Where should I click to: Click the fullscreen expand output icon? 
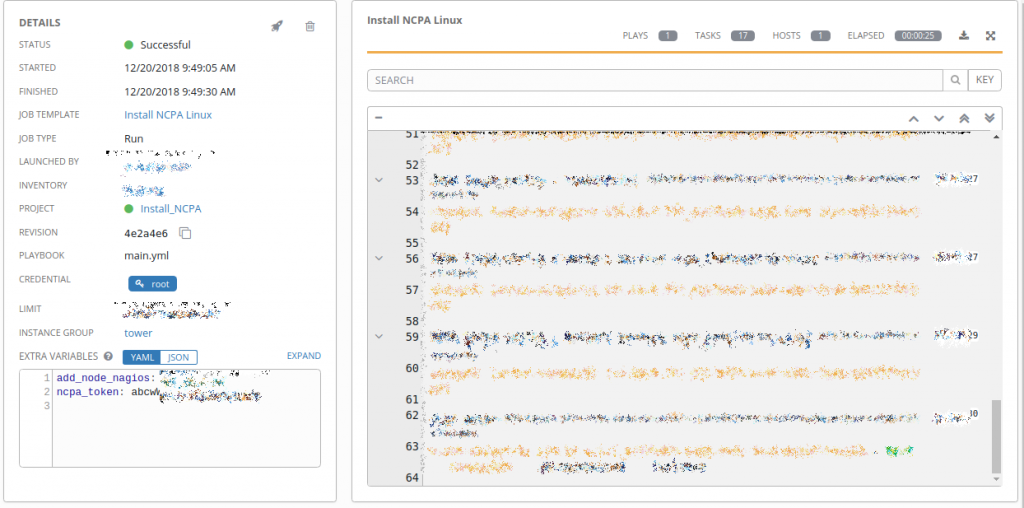click(990, 36)
